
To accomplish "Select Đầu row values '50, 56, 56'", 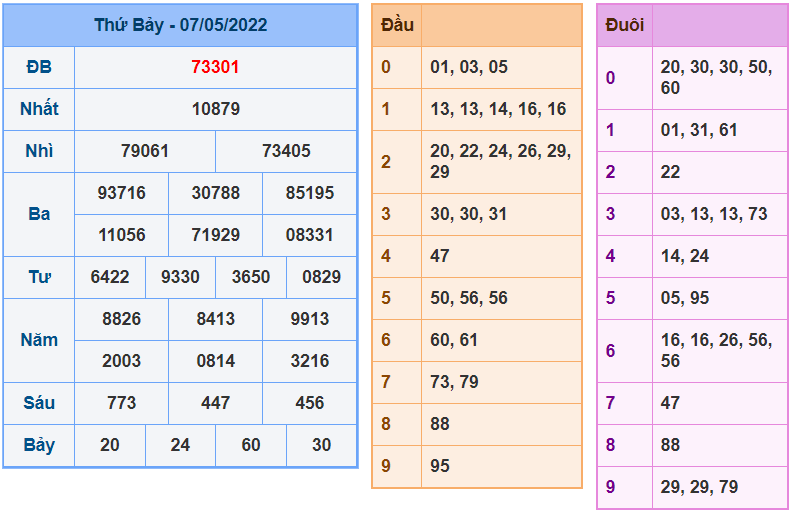I will tap(469, 298).
